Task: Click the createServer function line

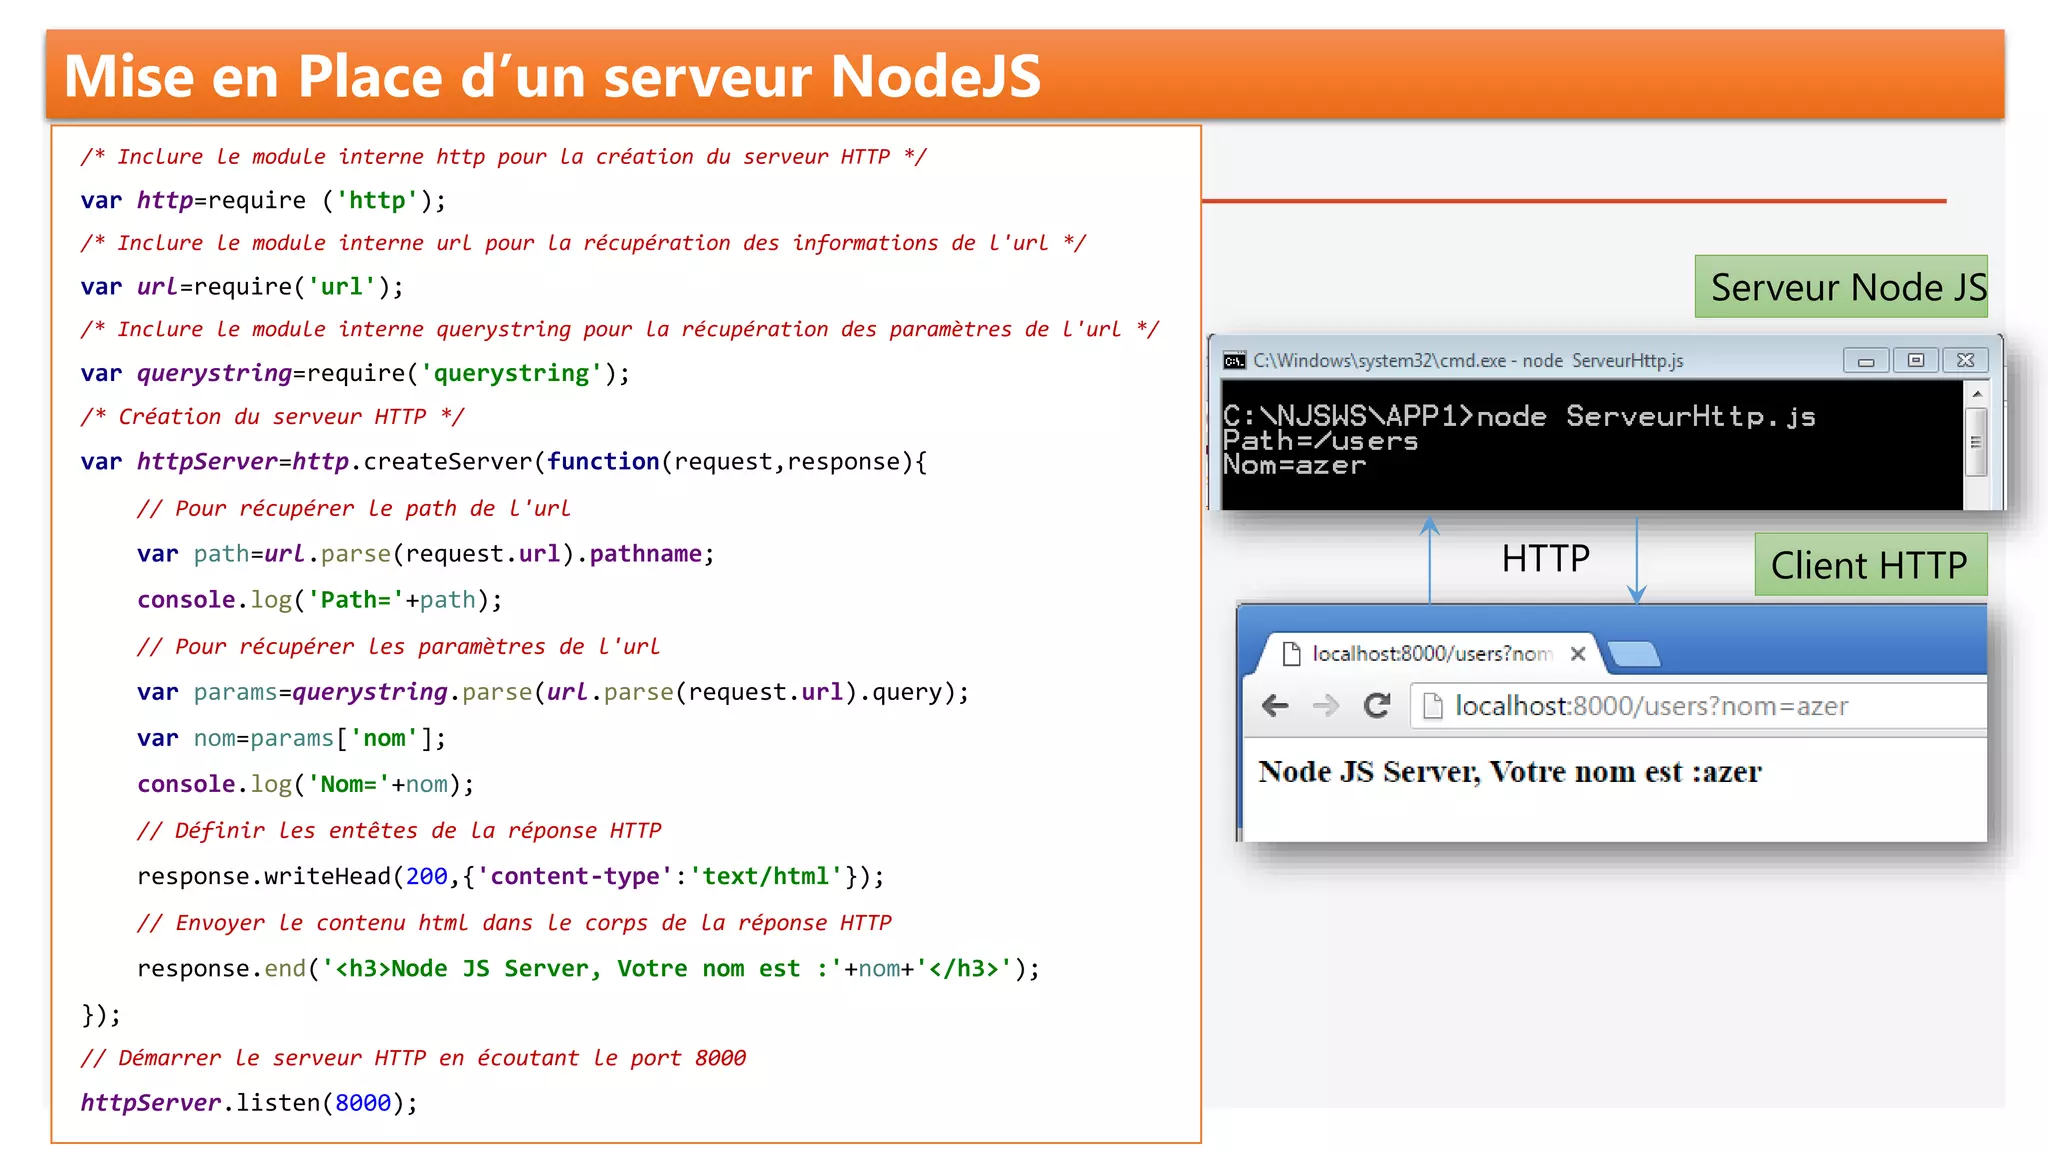Action: coord(504,461)
